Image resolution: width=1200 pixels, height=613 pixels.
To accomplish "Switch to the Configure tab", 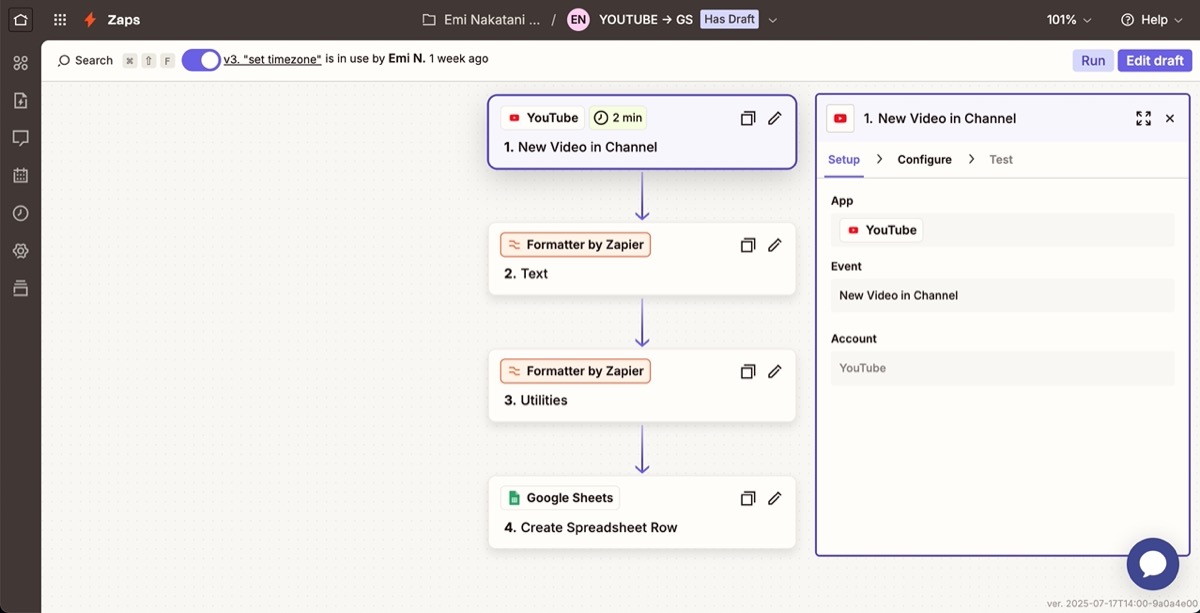I will 924,159.
